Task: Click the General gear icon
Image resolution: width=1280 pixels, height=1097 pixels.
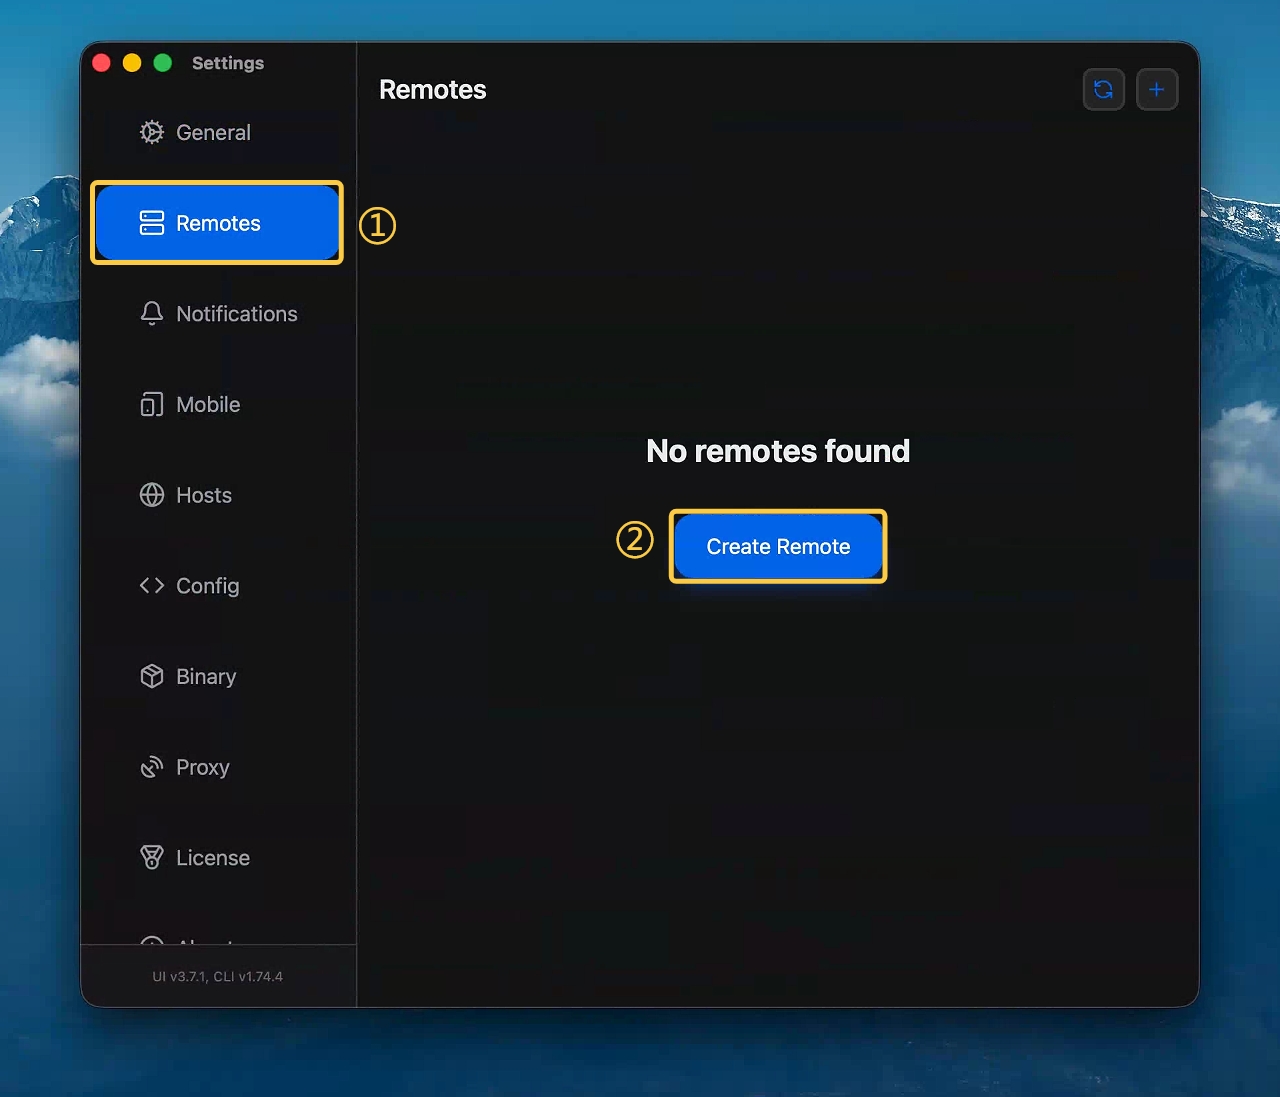Action: pos(152,132)
